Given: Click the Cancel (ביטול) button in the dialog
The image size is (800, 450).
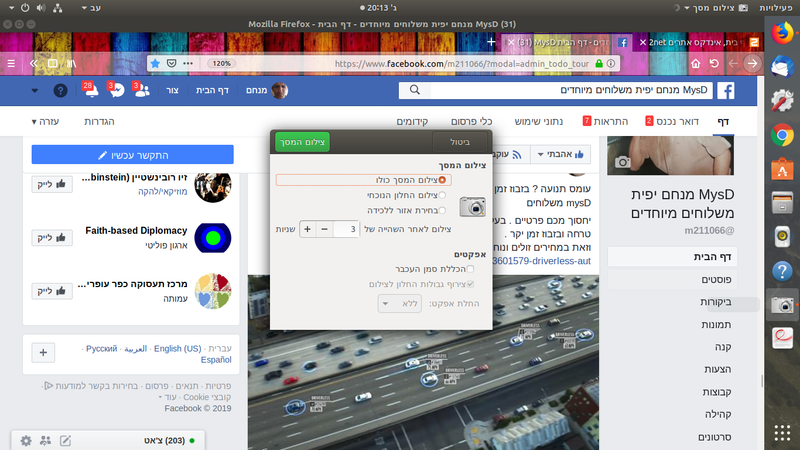Looking at the screenshot, I should tap(460, 142).
